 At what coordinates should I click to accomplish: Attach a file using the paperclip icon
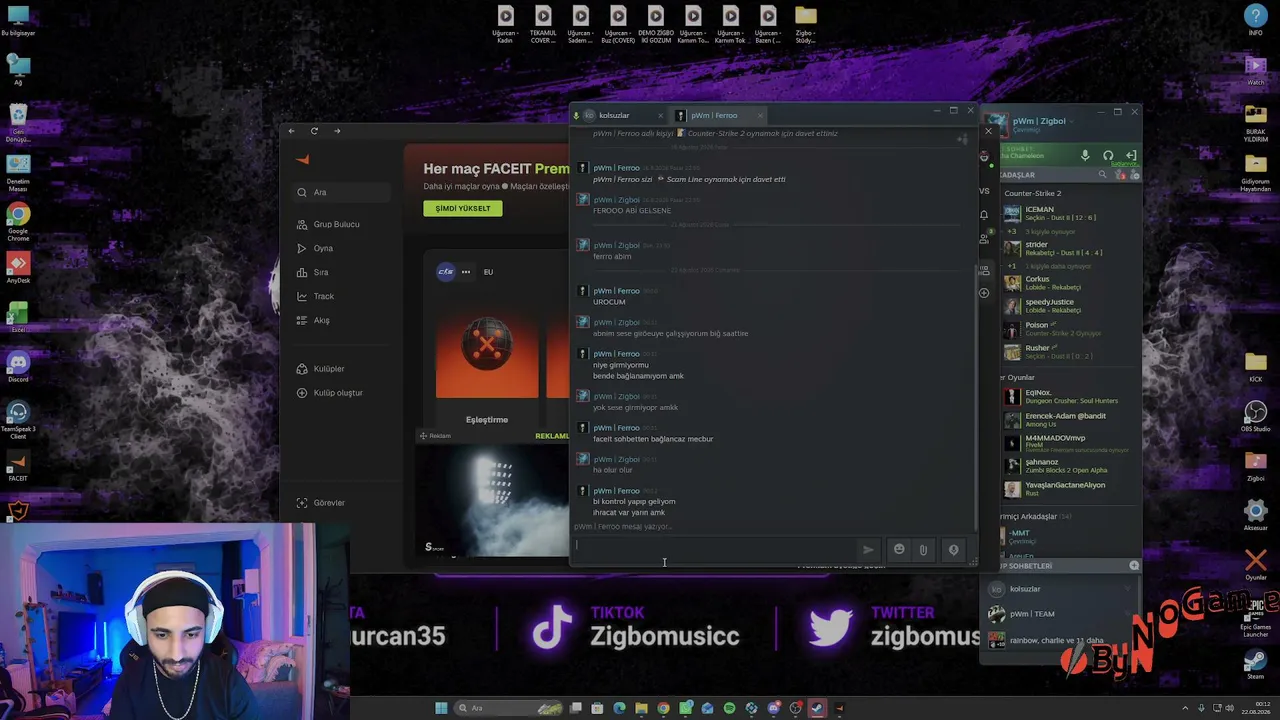coord(923,549)
